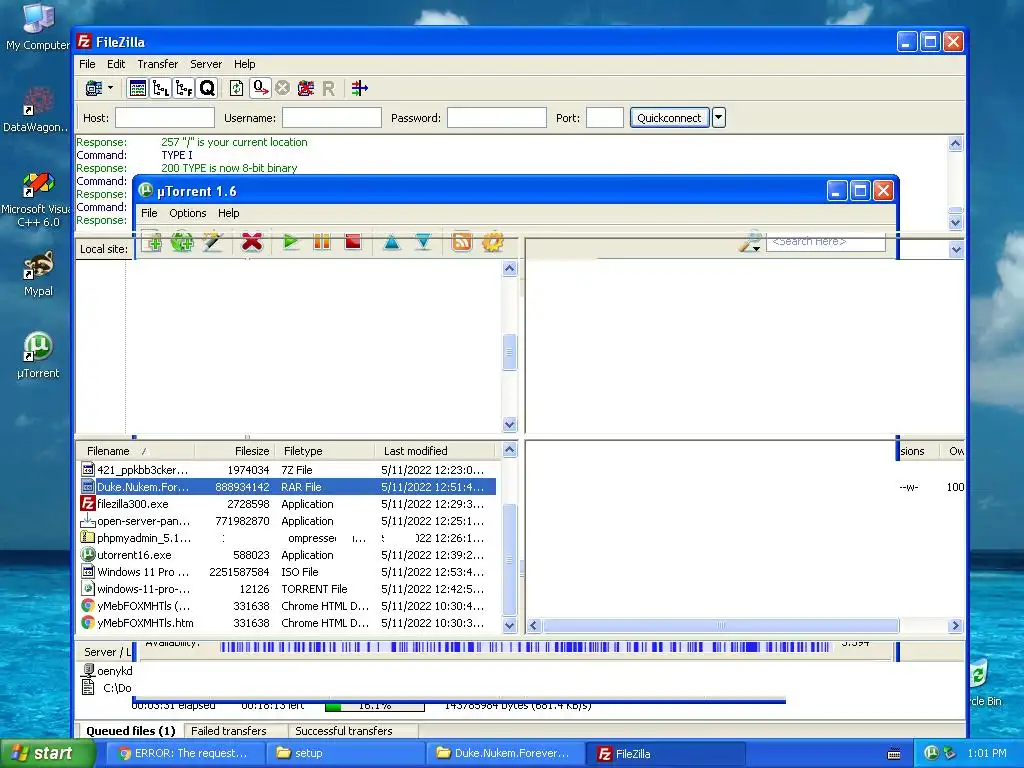Viewport: 1024px width, 768px height.
Task: Open FileZilla Server menu
Action: tap(206, 64)
